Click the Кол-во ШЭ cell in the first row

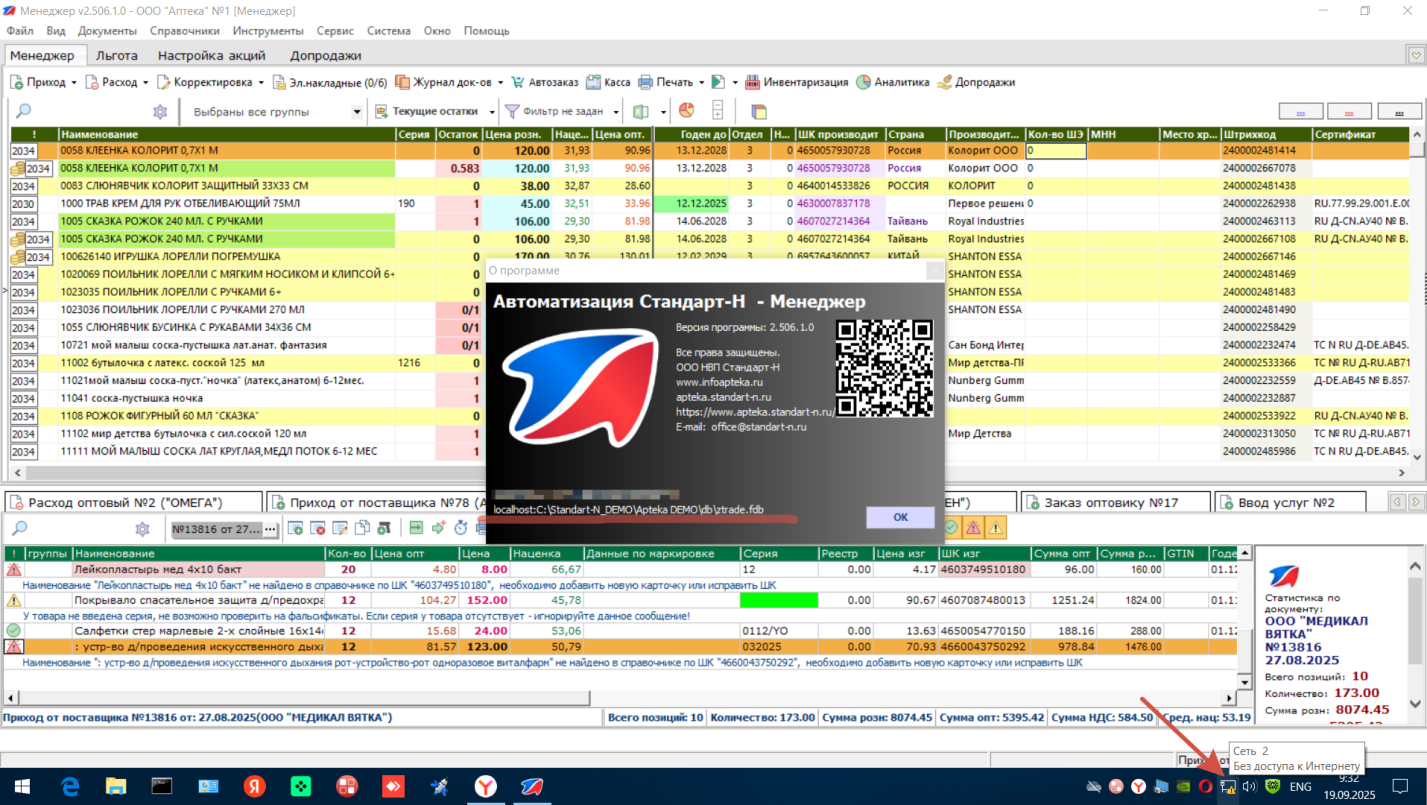click(x=1056, y=151)
